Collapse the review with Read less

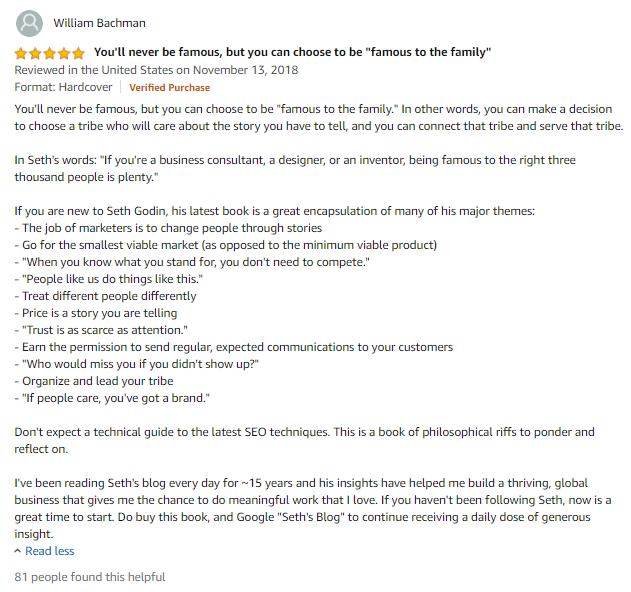(x=50, y=551)
